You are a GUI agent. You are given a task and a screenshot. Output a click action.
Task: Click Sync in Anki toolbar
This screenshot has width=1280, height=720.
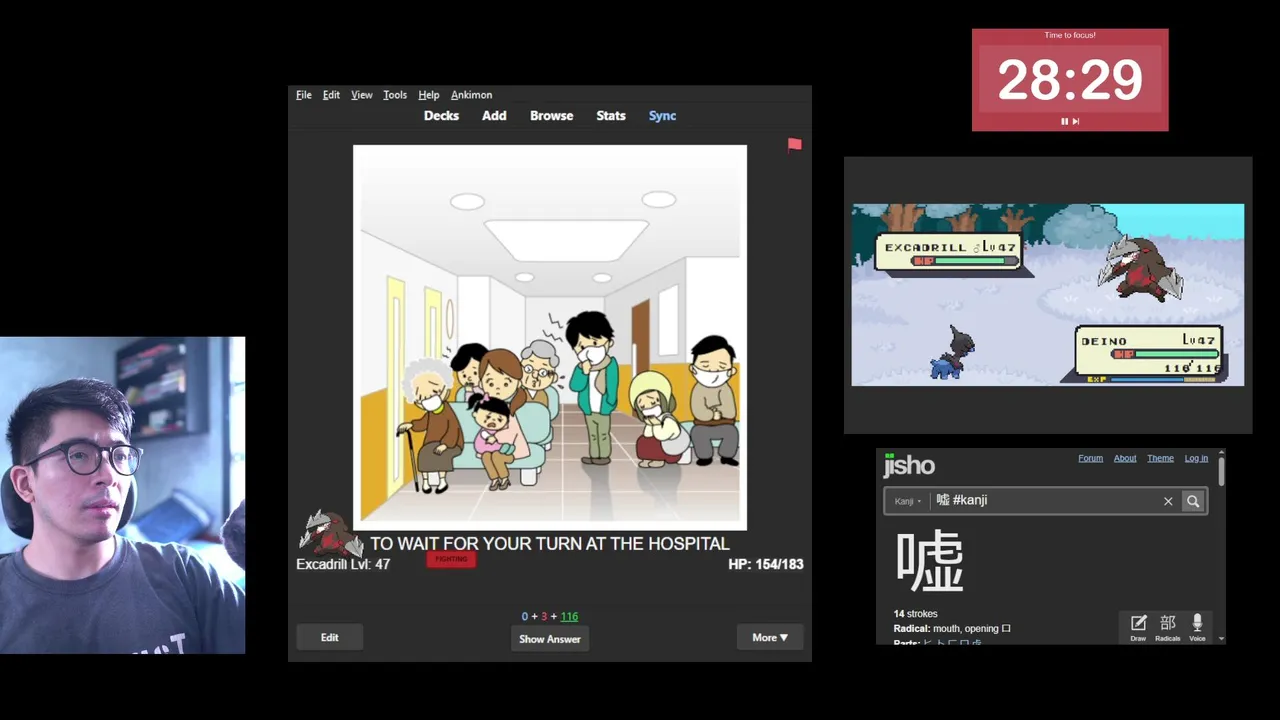[x=662, y=116]
